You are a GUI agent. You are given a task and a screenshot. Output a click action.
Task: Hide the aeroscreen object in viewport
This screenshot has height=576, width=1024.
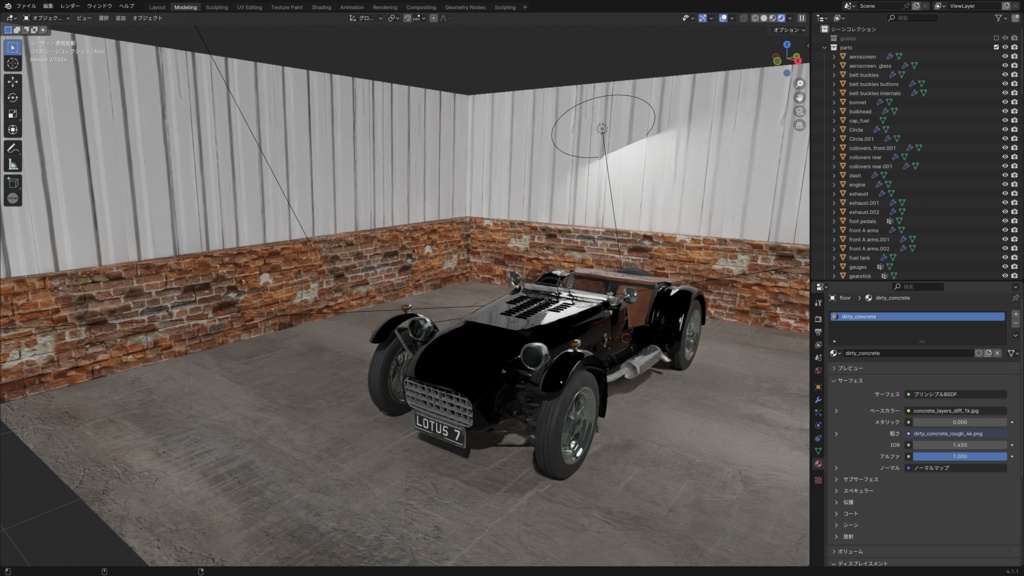point(1005,57)
